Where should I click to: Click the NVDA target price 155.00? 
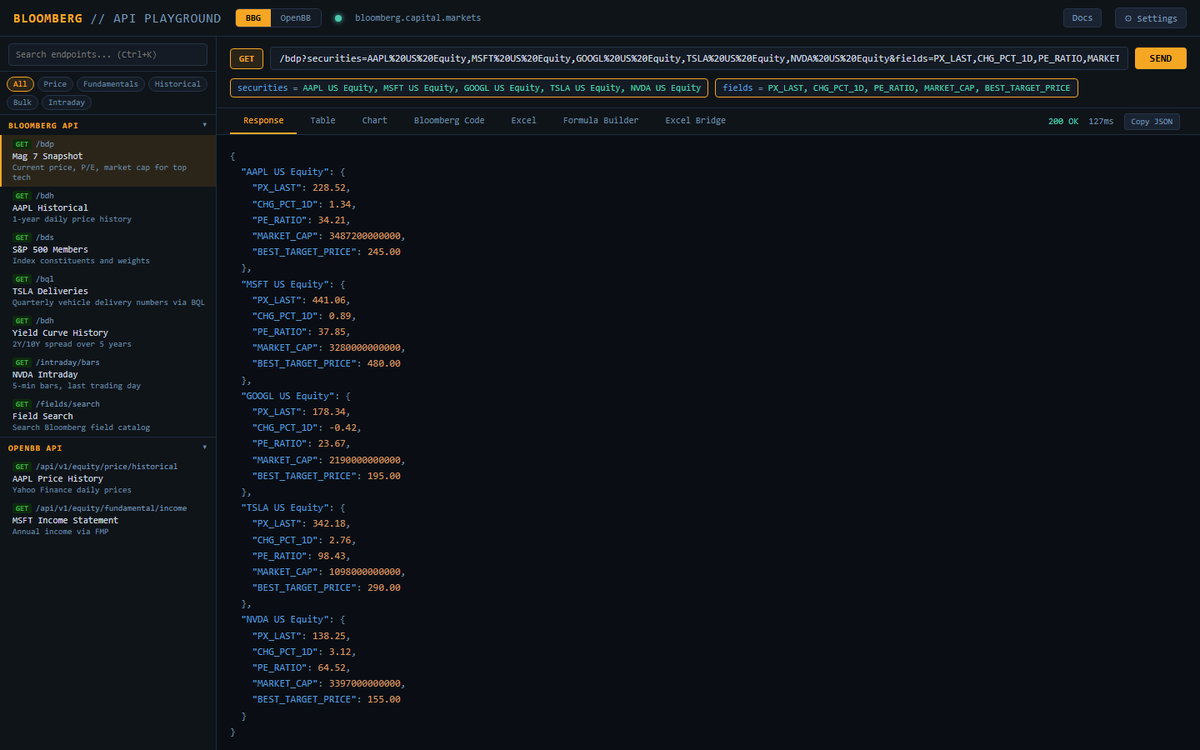[383, 698]
